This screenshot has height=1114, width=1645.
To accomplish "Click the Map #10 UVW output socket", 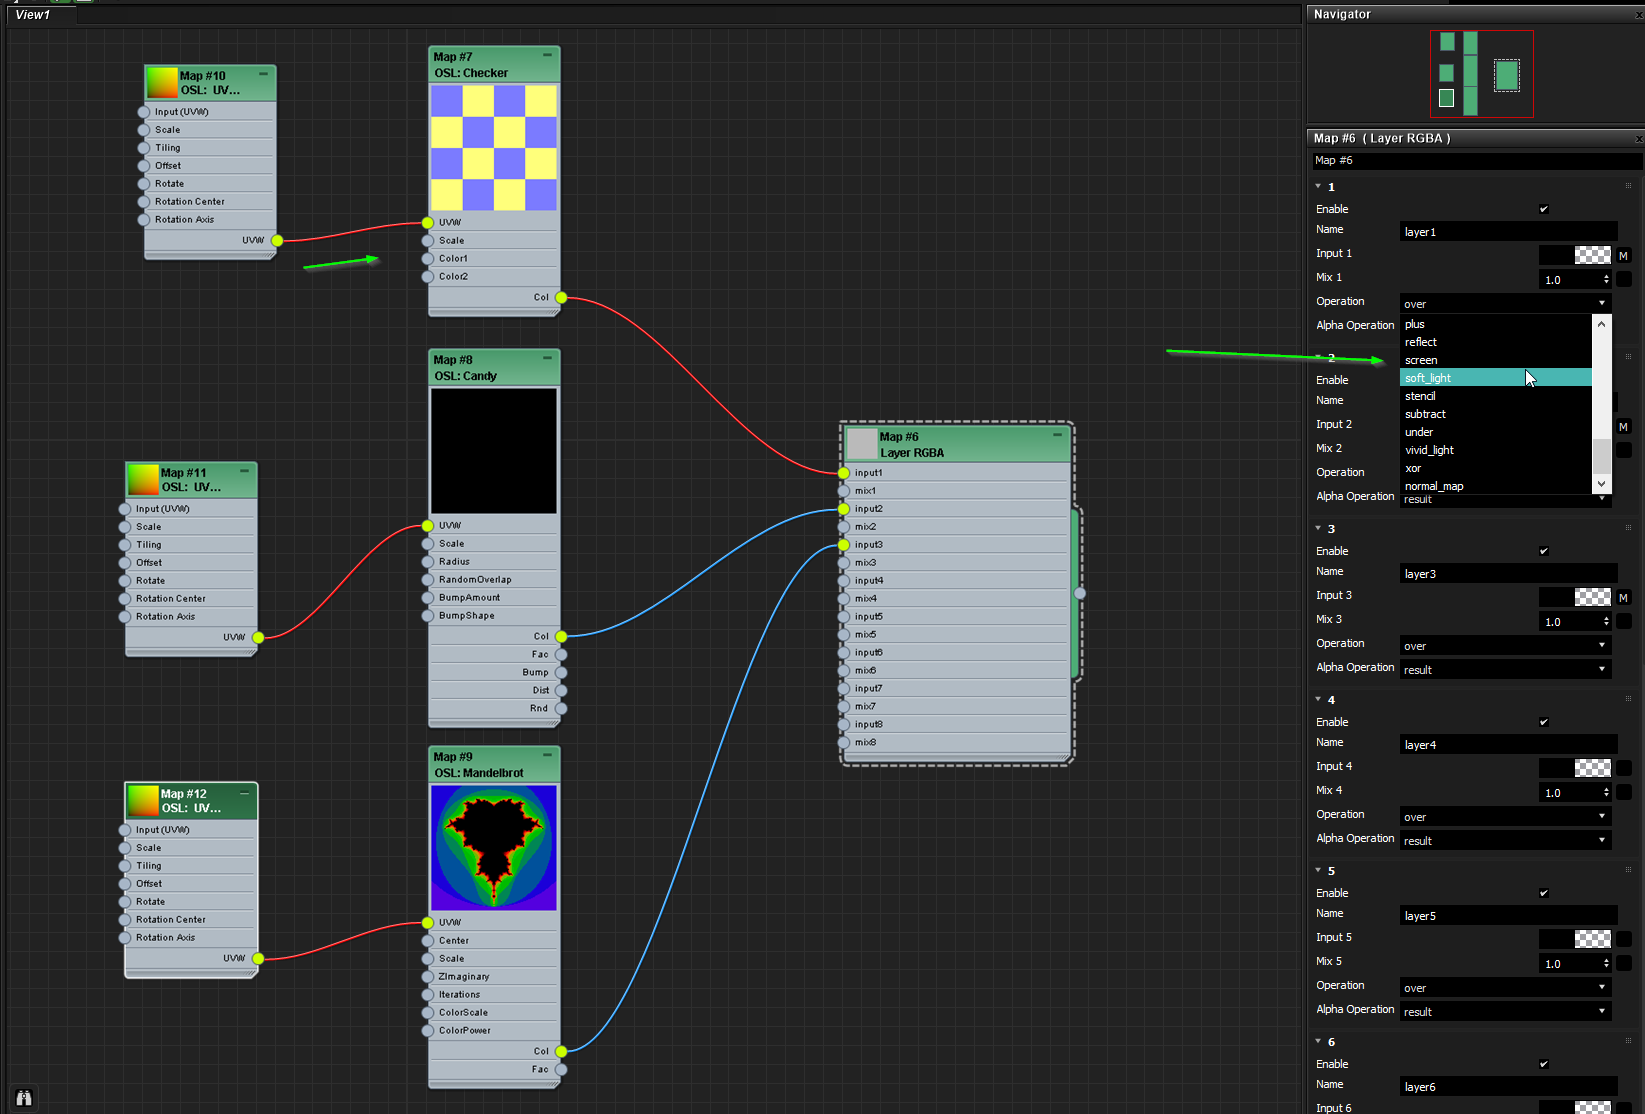I will [x=277, y=240].
